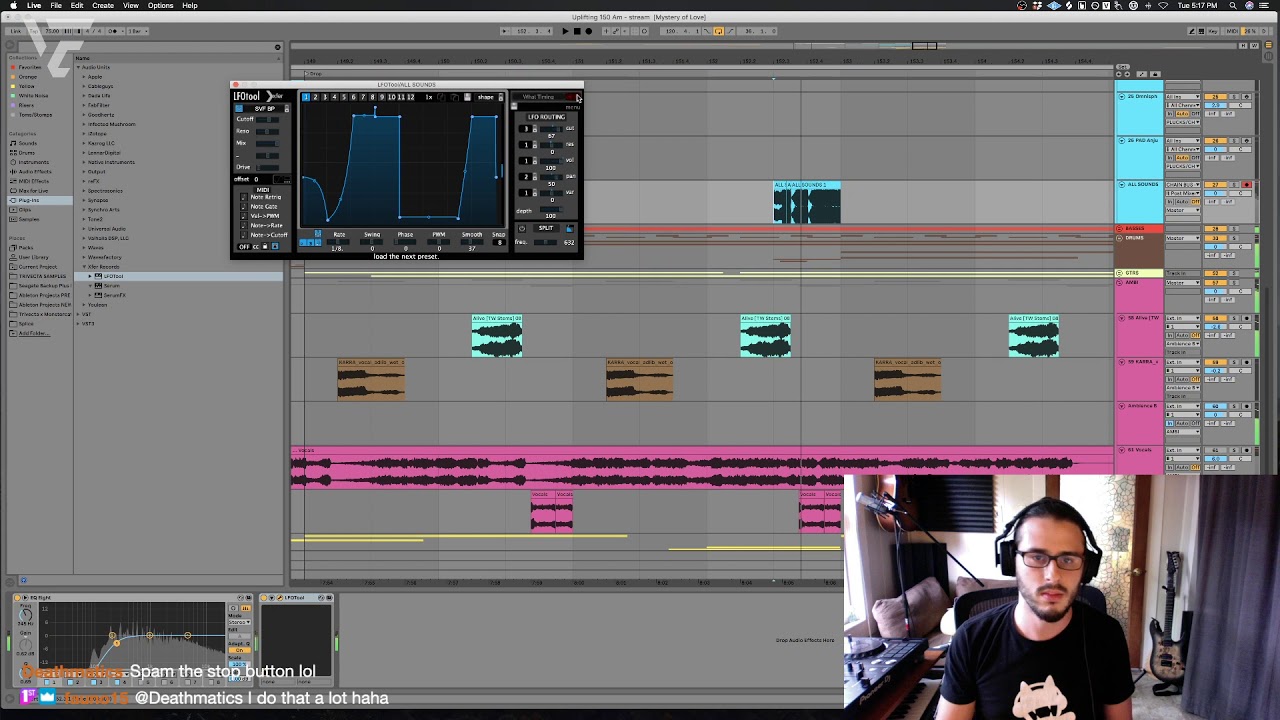
Task: Adjust the LFOTool Cutoff slider
Action: pos(267,120)
